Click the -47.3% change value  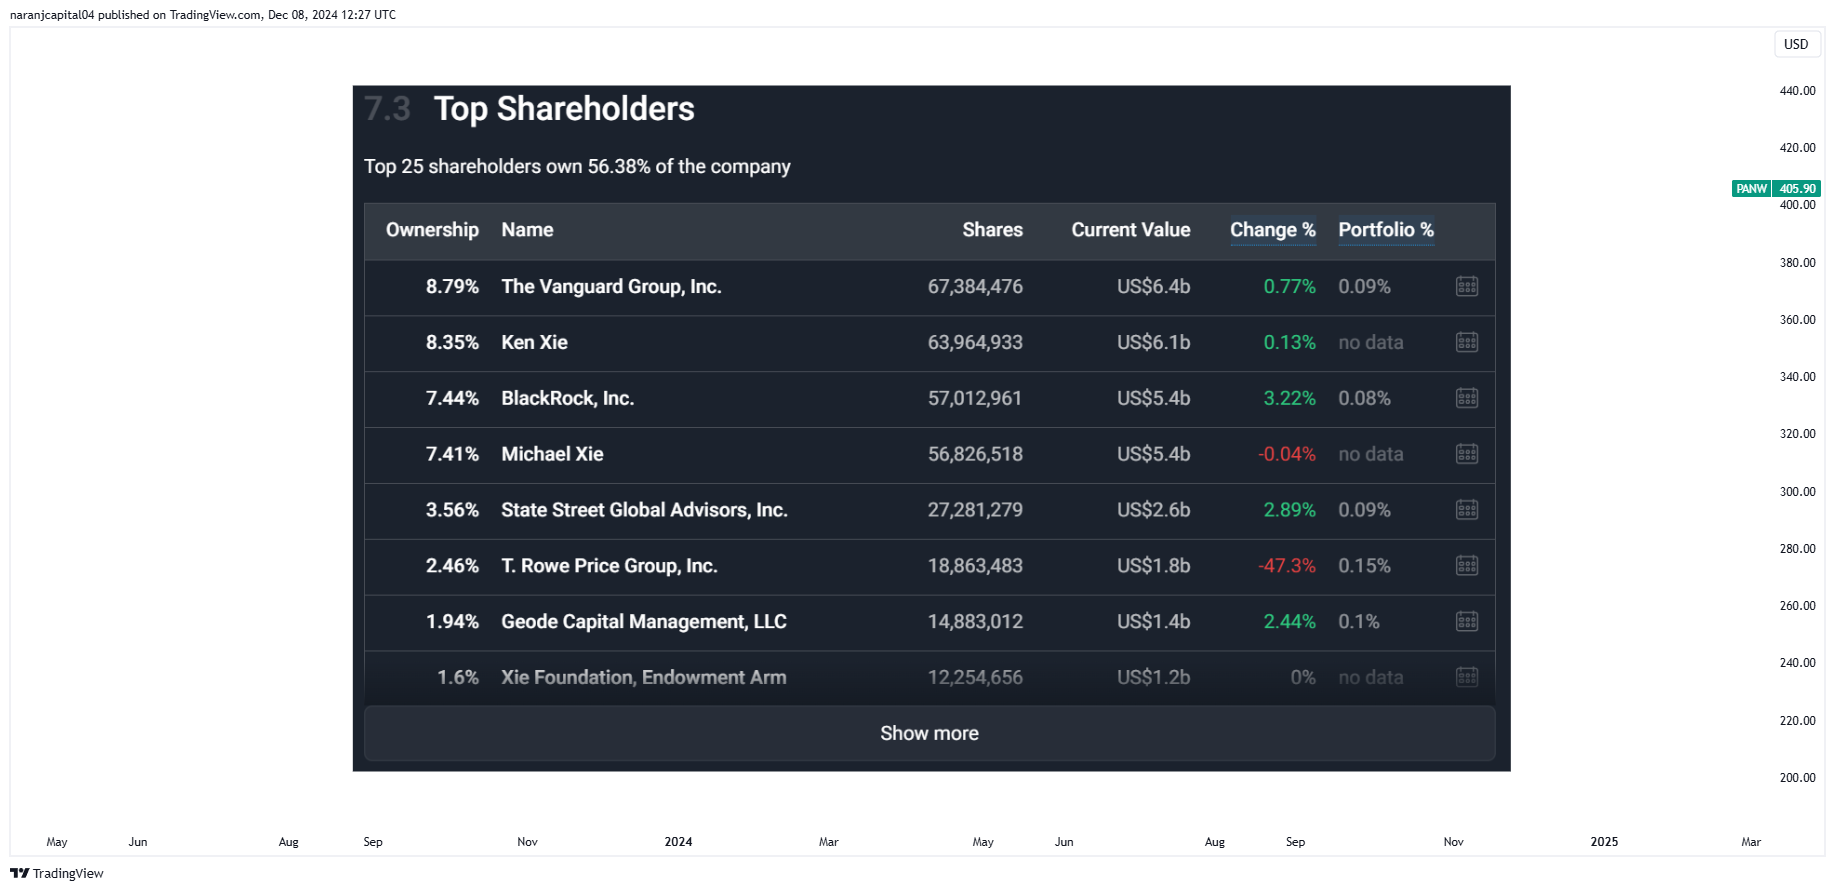1287,567
